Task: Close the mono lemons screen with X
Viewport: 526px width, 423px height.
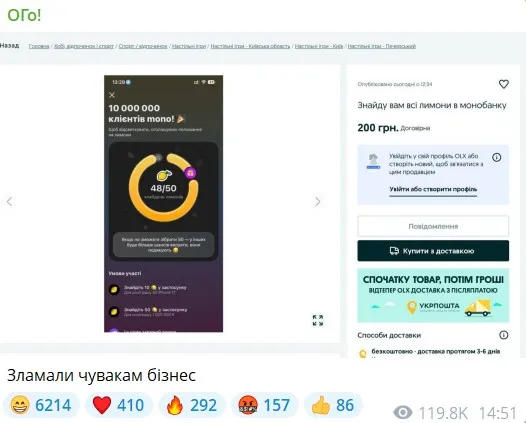Action: 112,95
